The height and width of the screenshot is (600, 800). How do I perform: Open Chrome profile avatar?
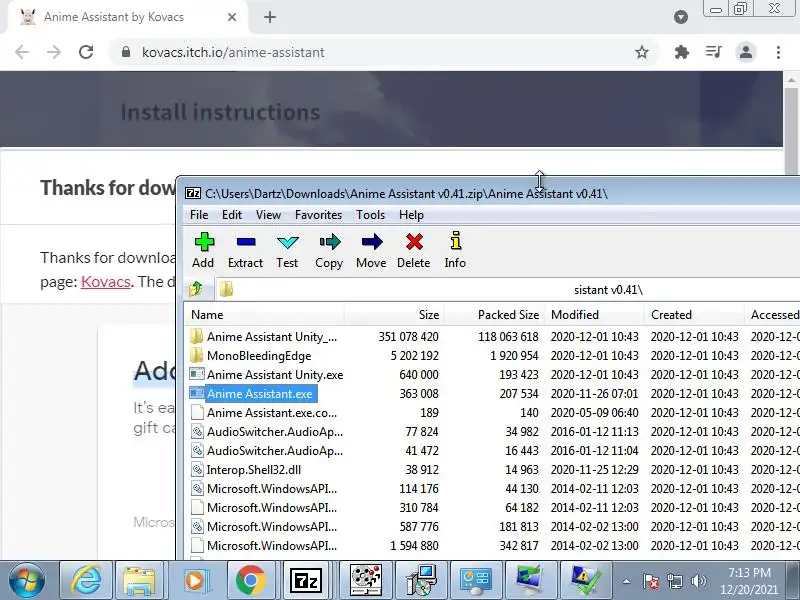click(745, 52)
